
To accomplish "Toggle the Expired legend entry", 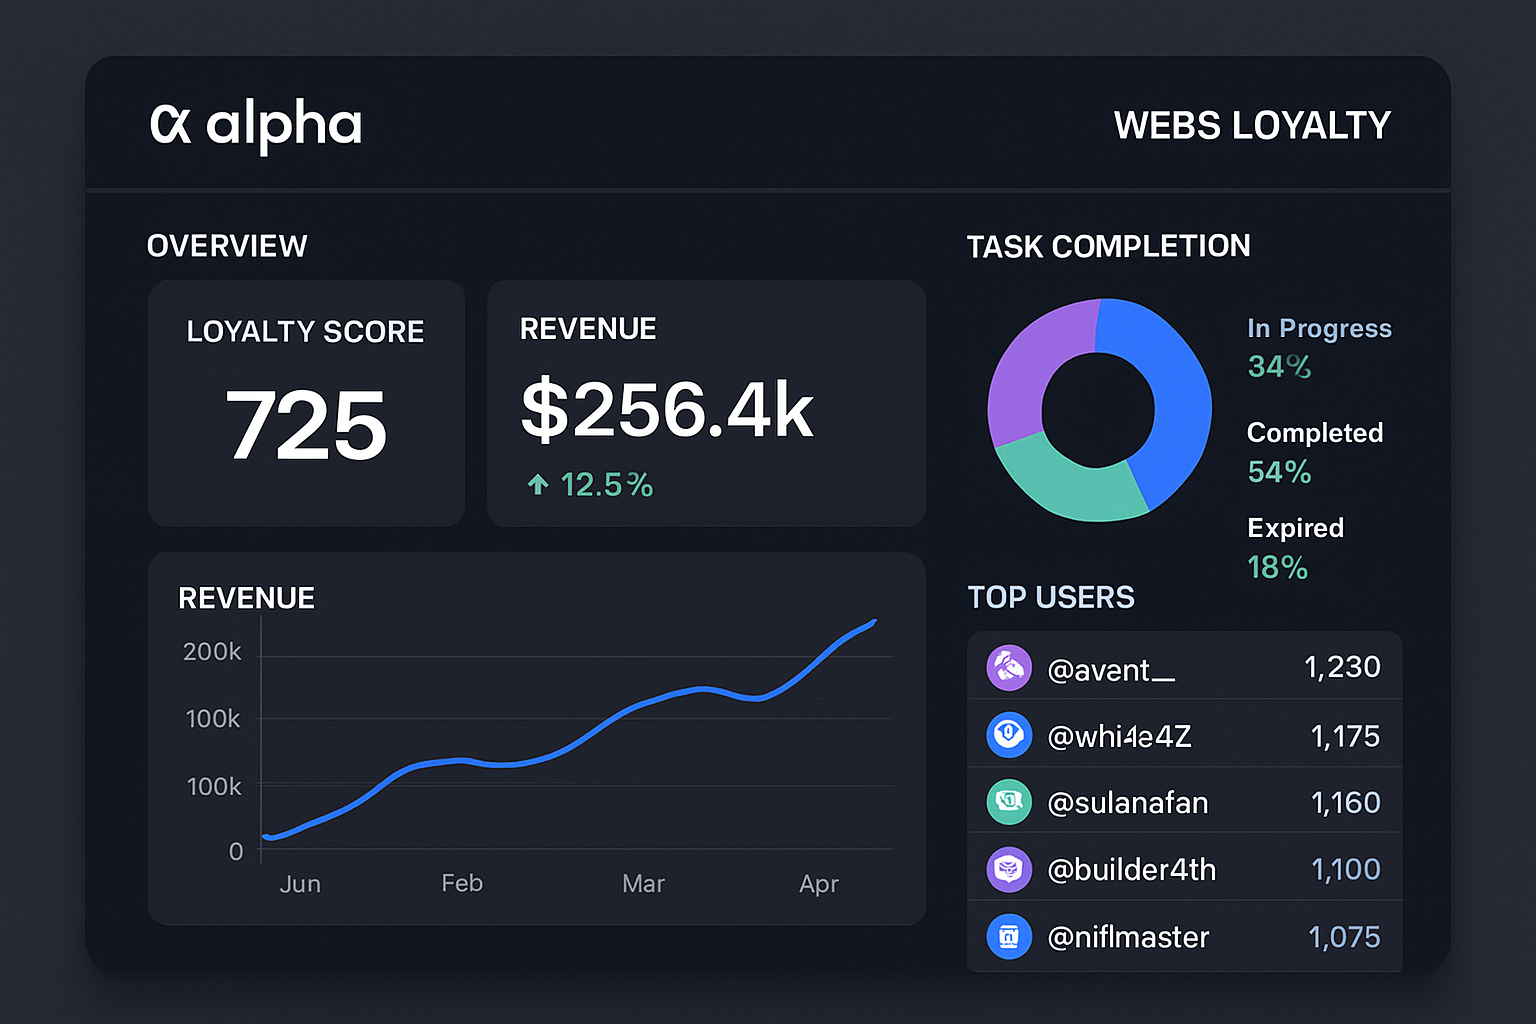I will [x=1294, y=528].
